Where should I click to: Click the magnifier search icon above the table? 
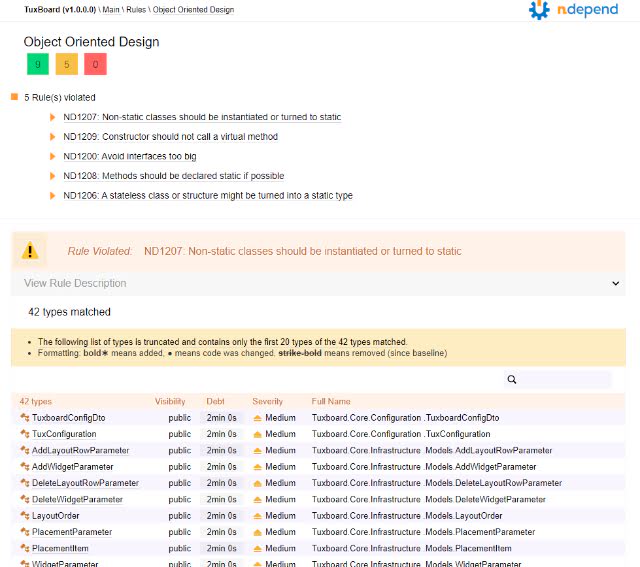[x=511, y=380]
